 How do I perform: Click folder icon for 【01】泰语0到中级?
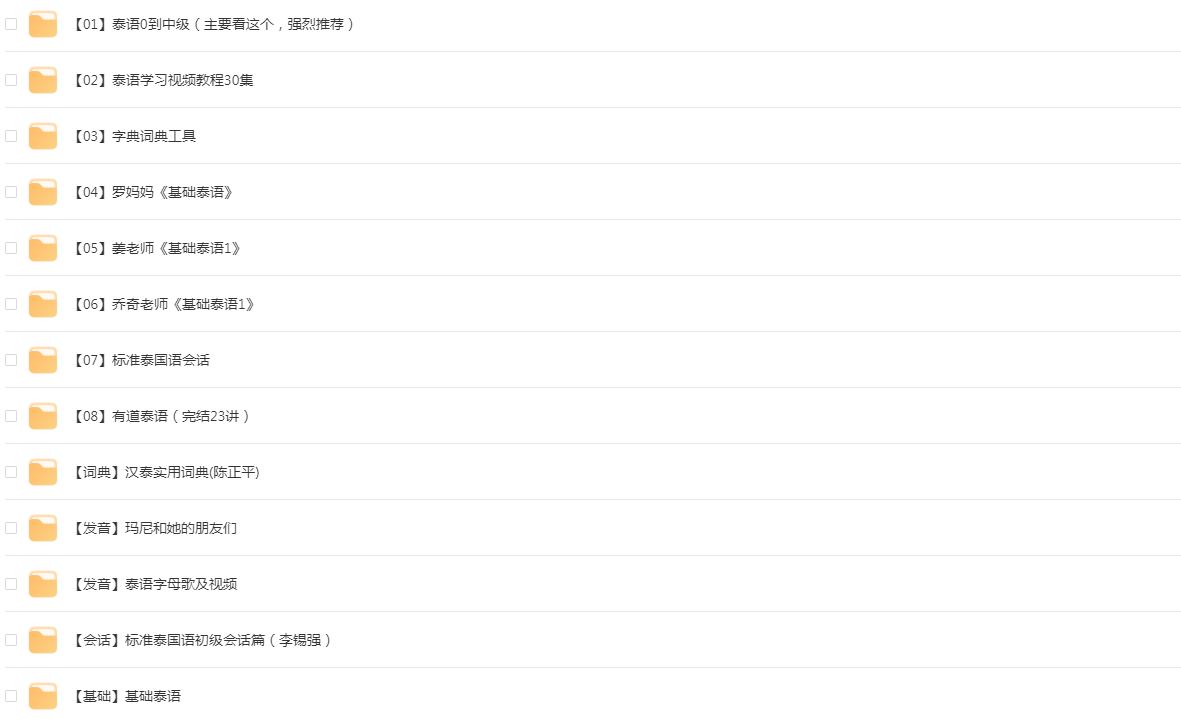[x=43, y=24]
